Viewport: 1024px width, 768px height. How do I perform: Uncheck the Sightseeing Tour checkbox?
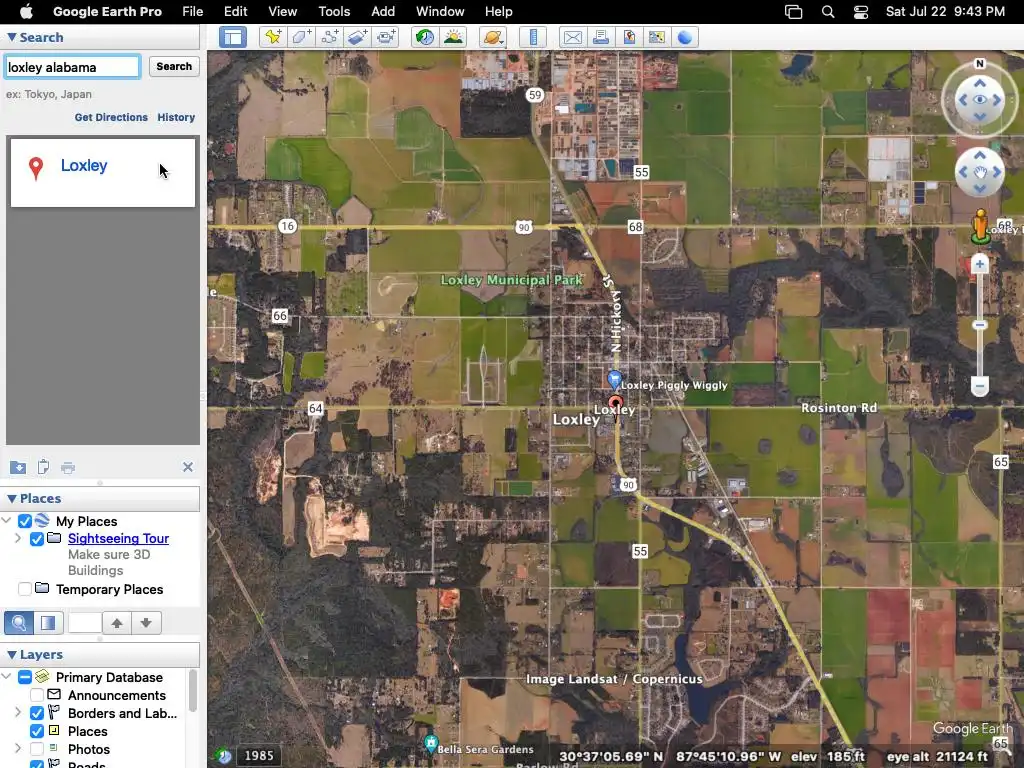pyautogui.click(x=37, y=539)
